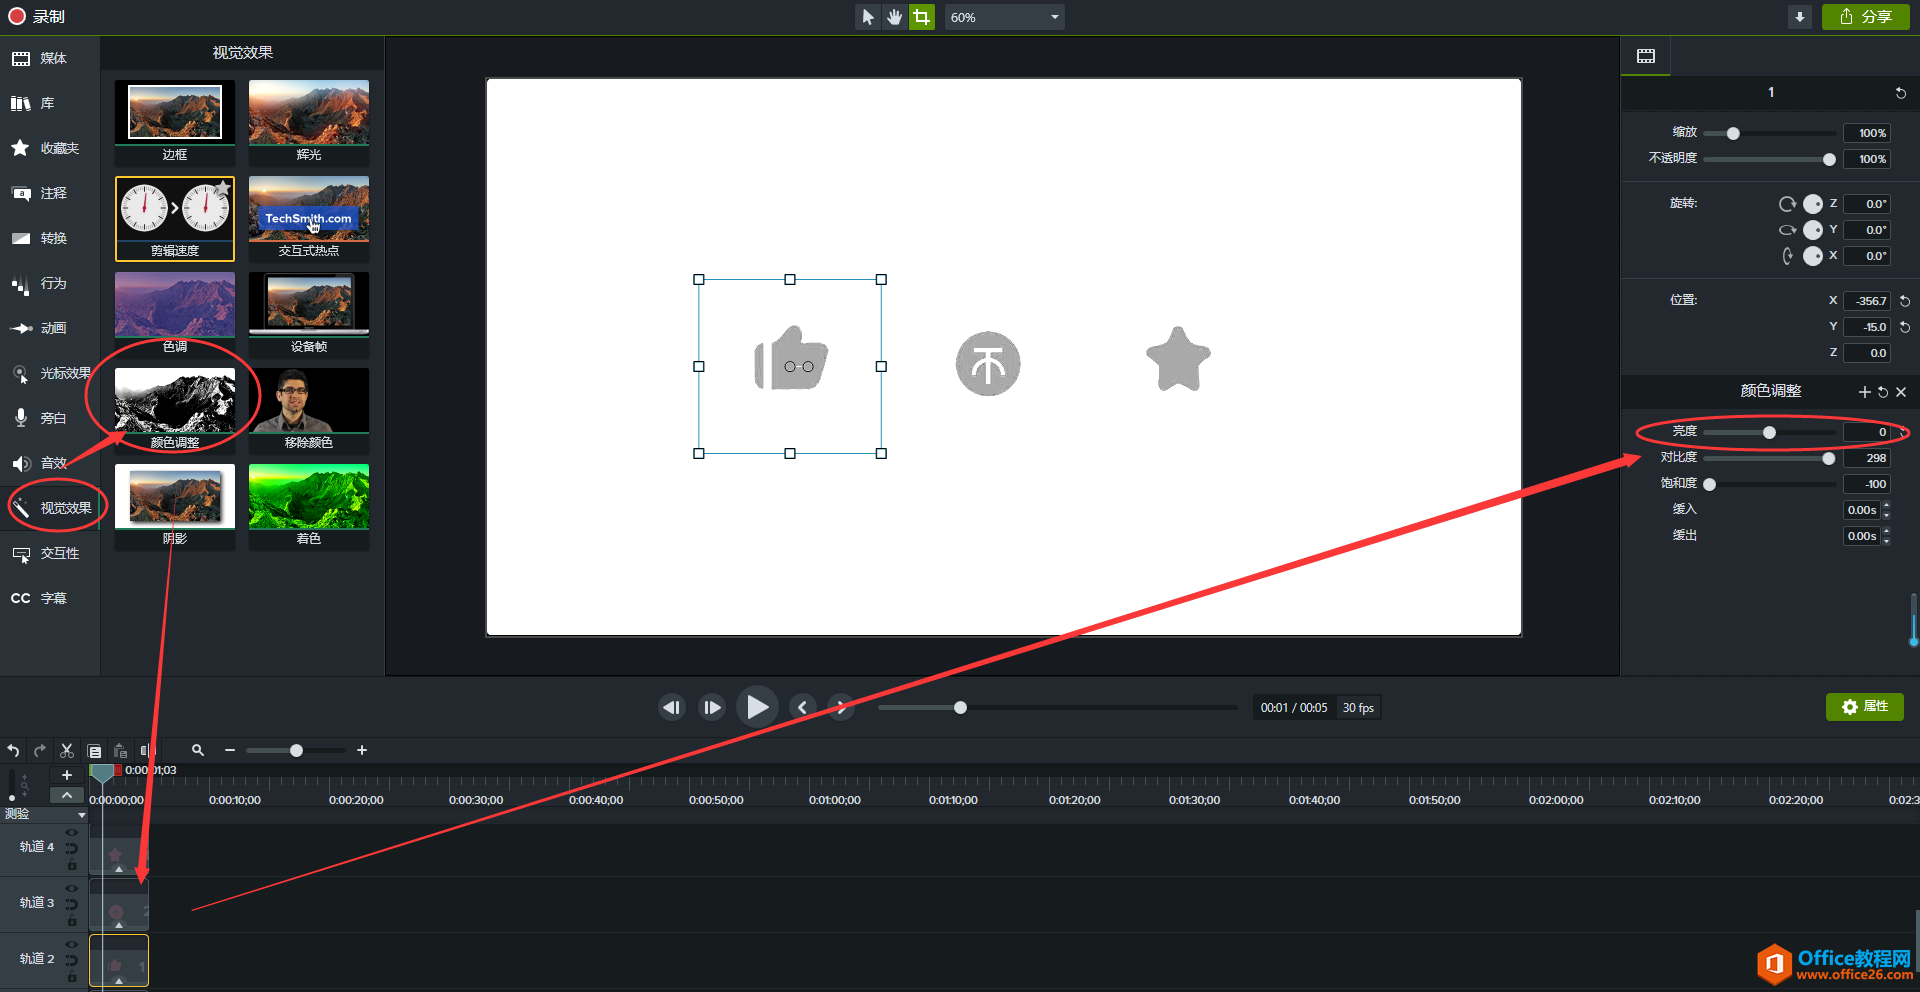Play the preview video
Image resolution: width=1920 pixels, height=992 pixels.
[x=757, y=707]
